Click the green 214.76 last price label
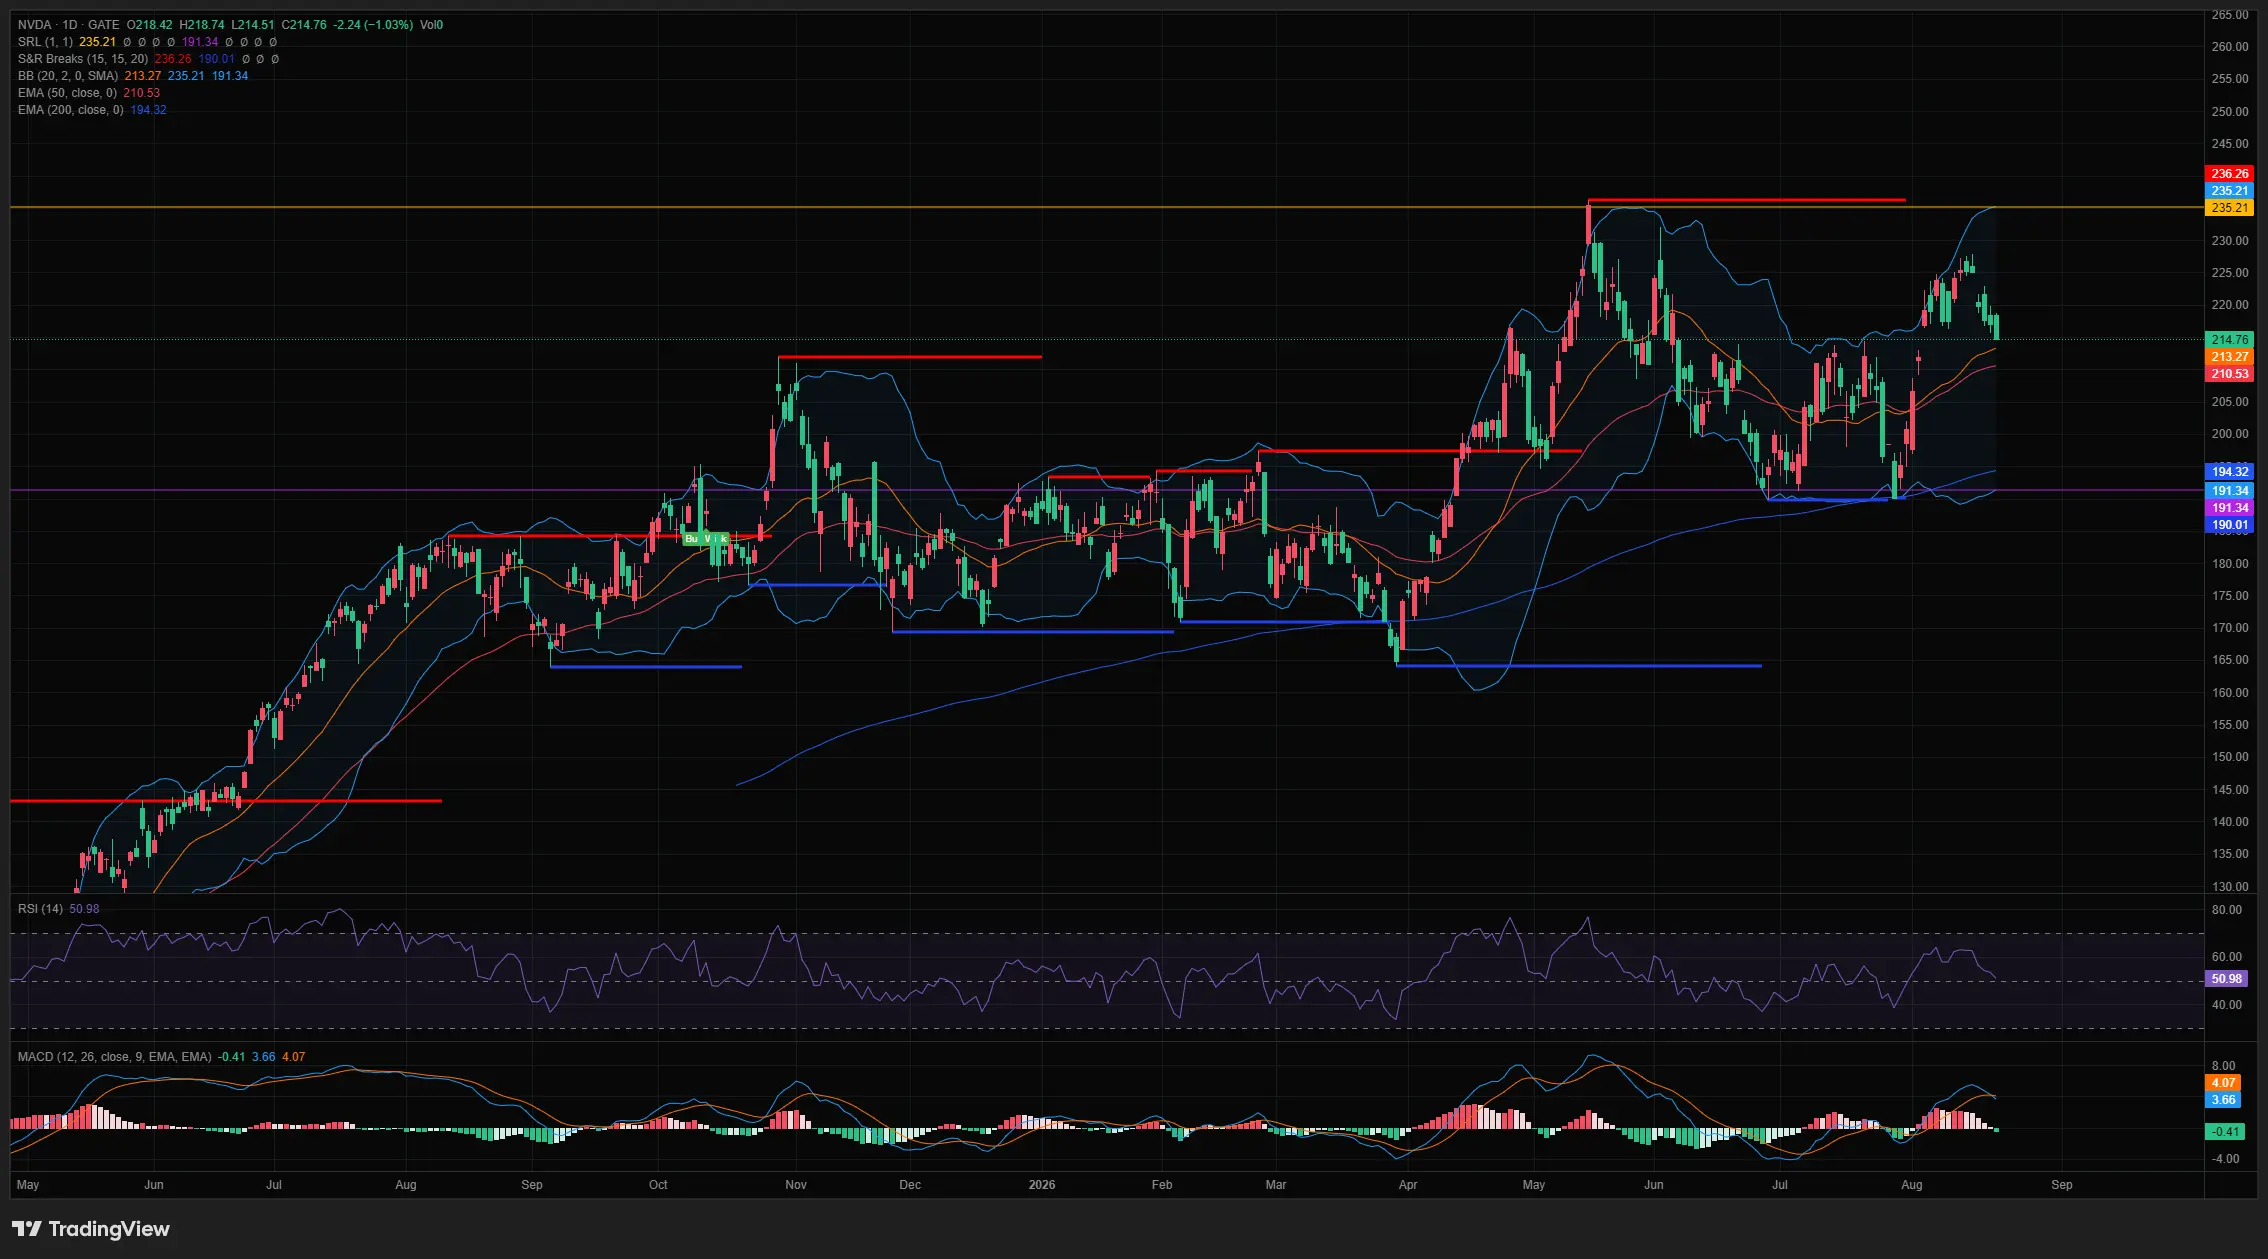 [2230, 340]
